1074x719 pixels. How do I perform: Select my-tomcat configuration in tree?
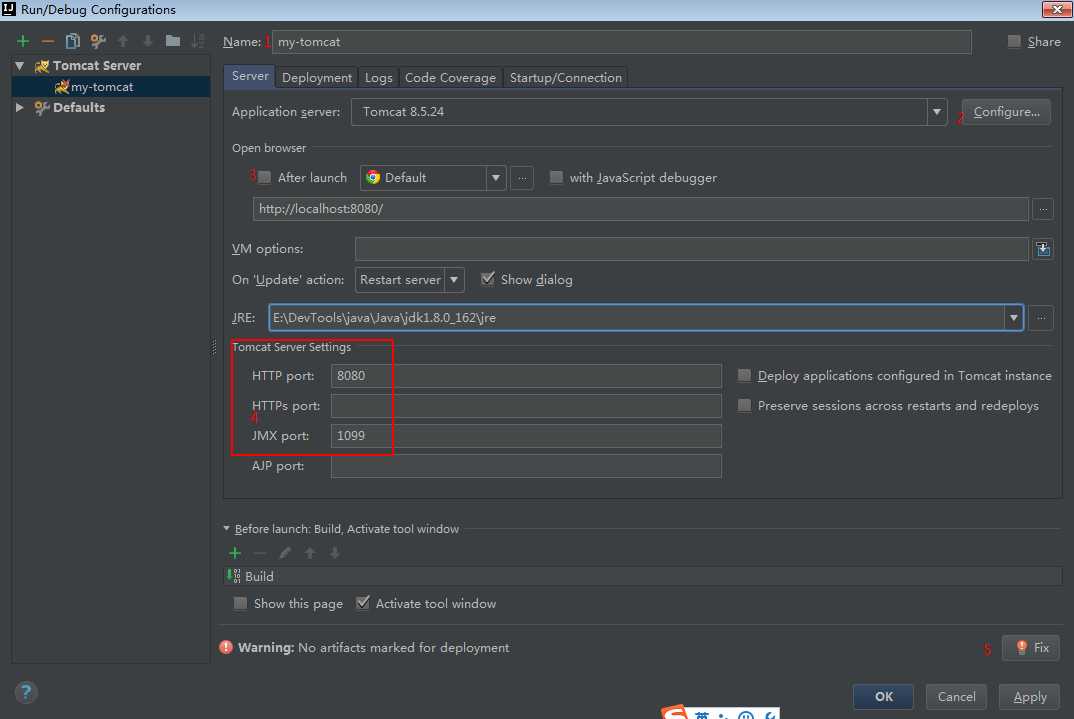point(111,87)
